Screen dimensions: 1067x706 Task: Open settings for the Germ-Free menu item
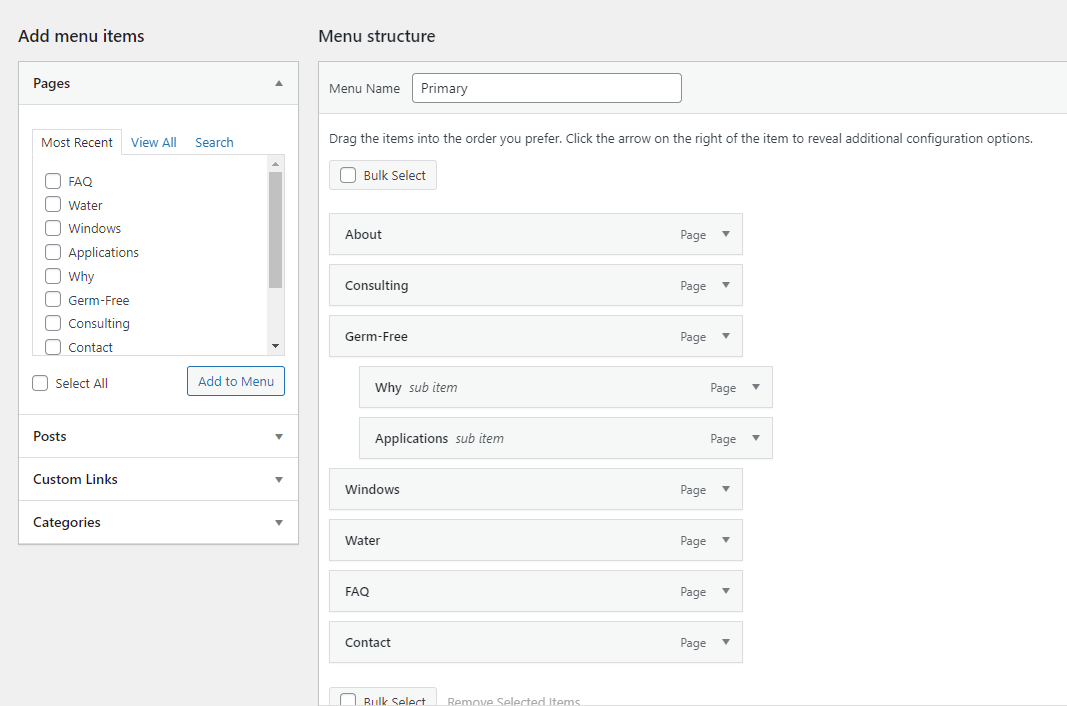[x=725, y=336]
